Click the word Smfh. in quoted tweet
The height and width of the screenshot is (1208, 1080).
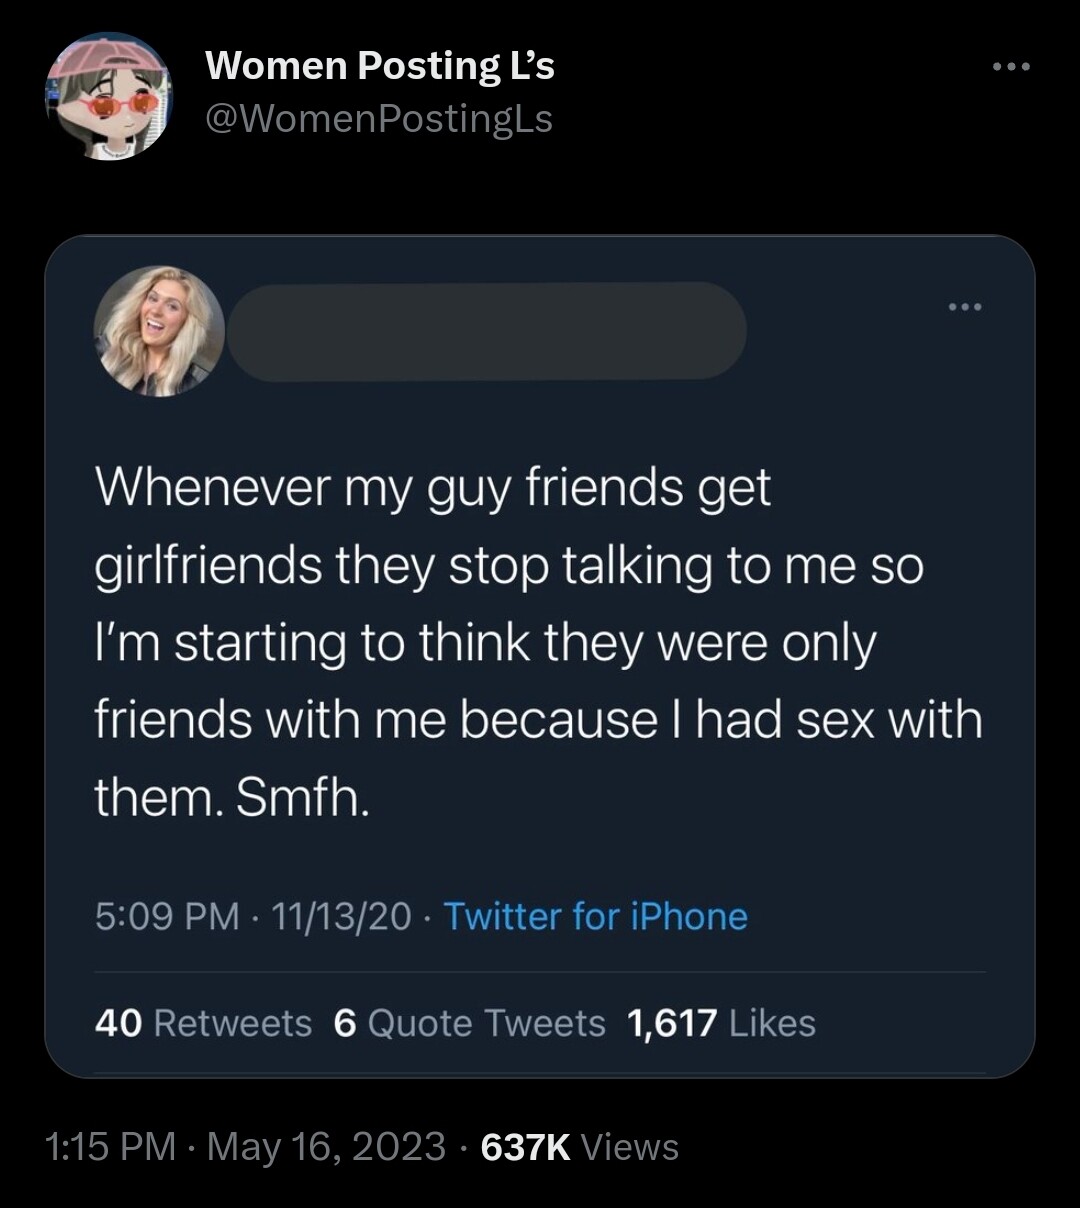tap(302, 797)
